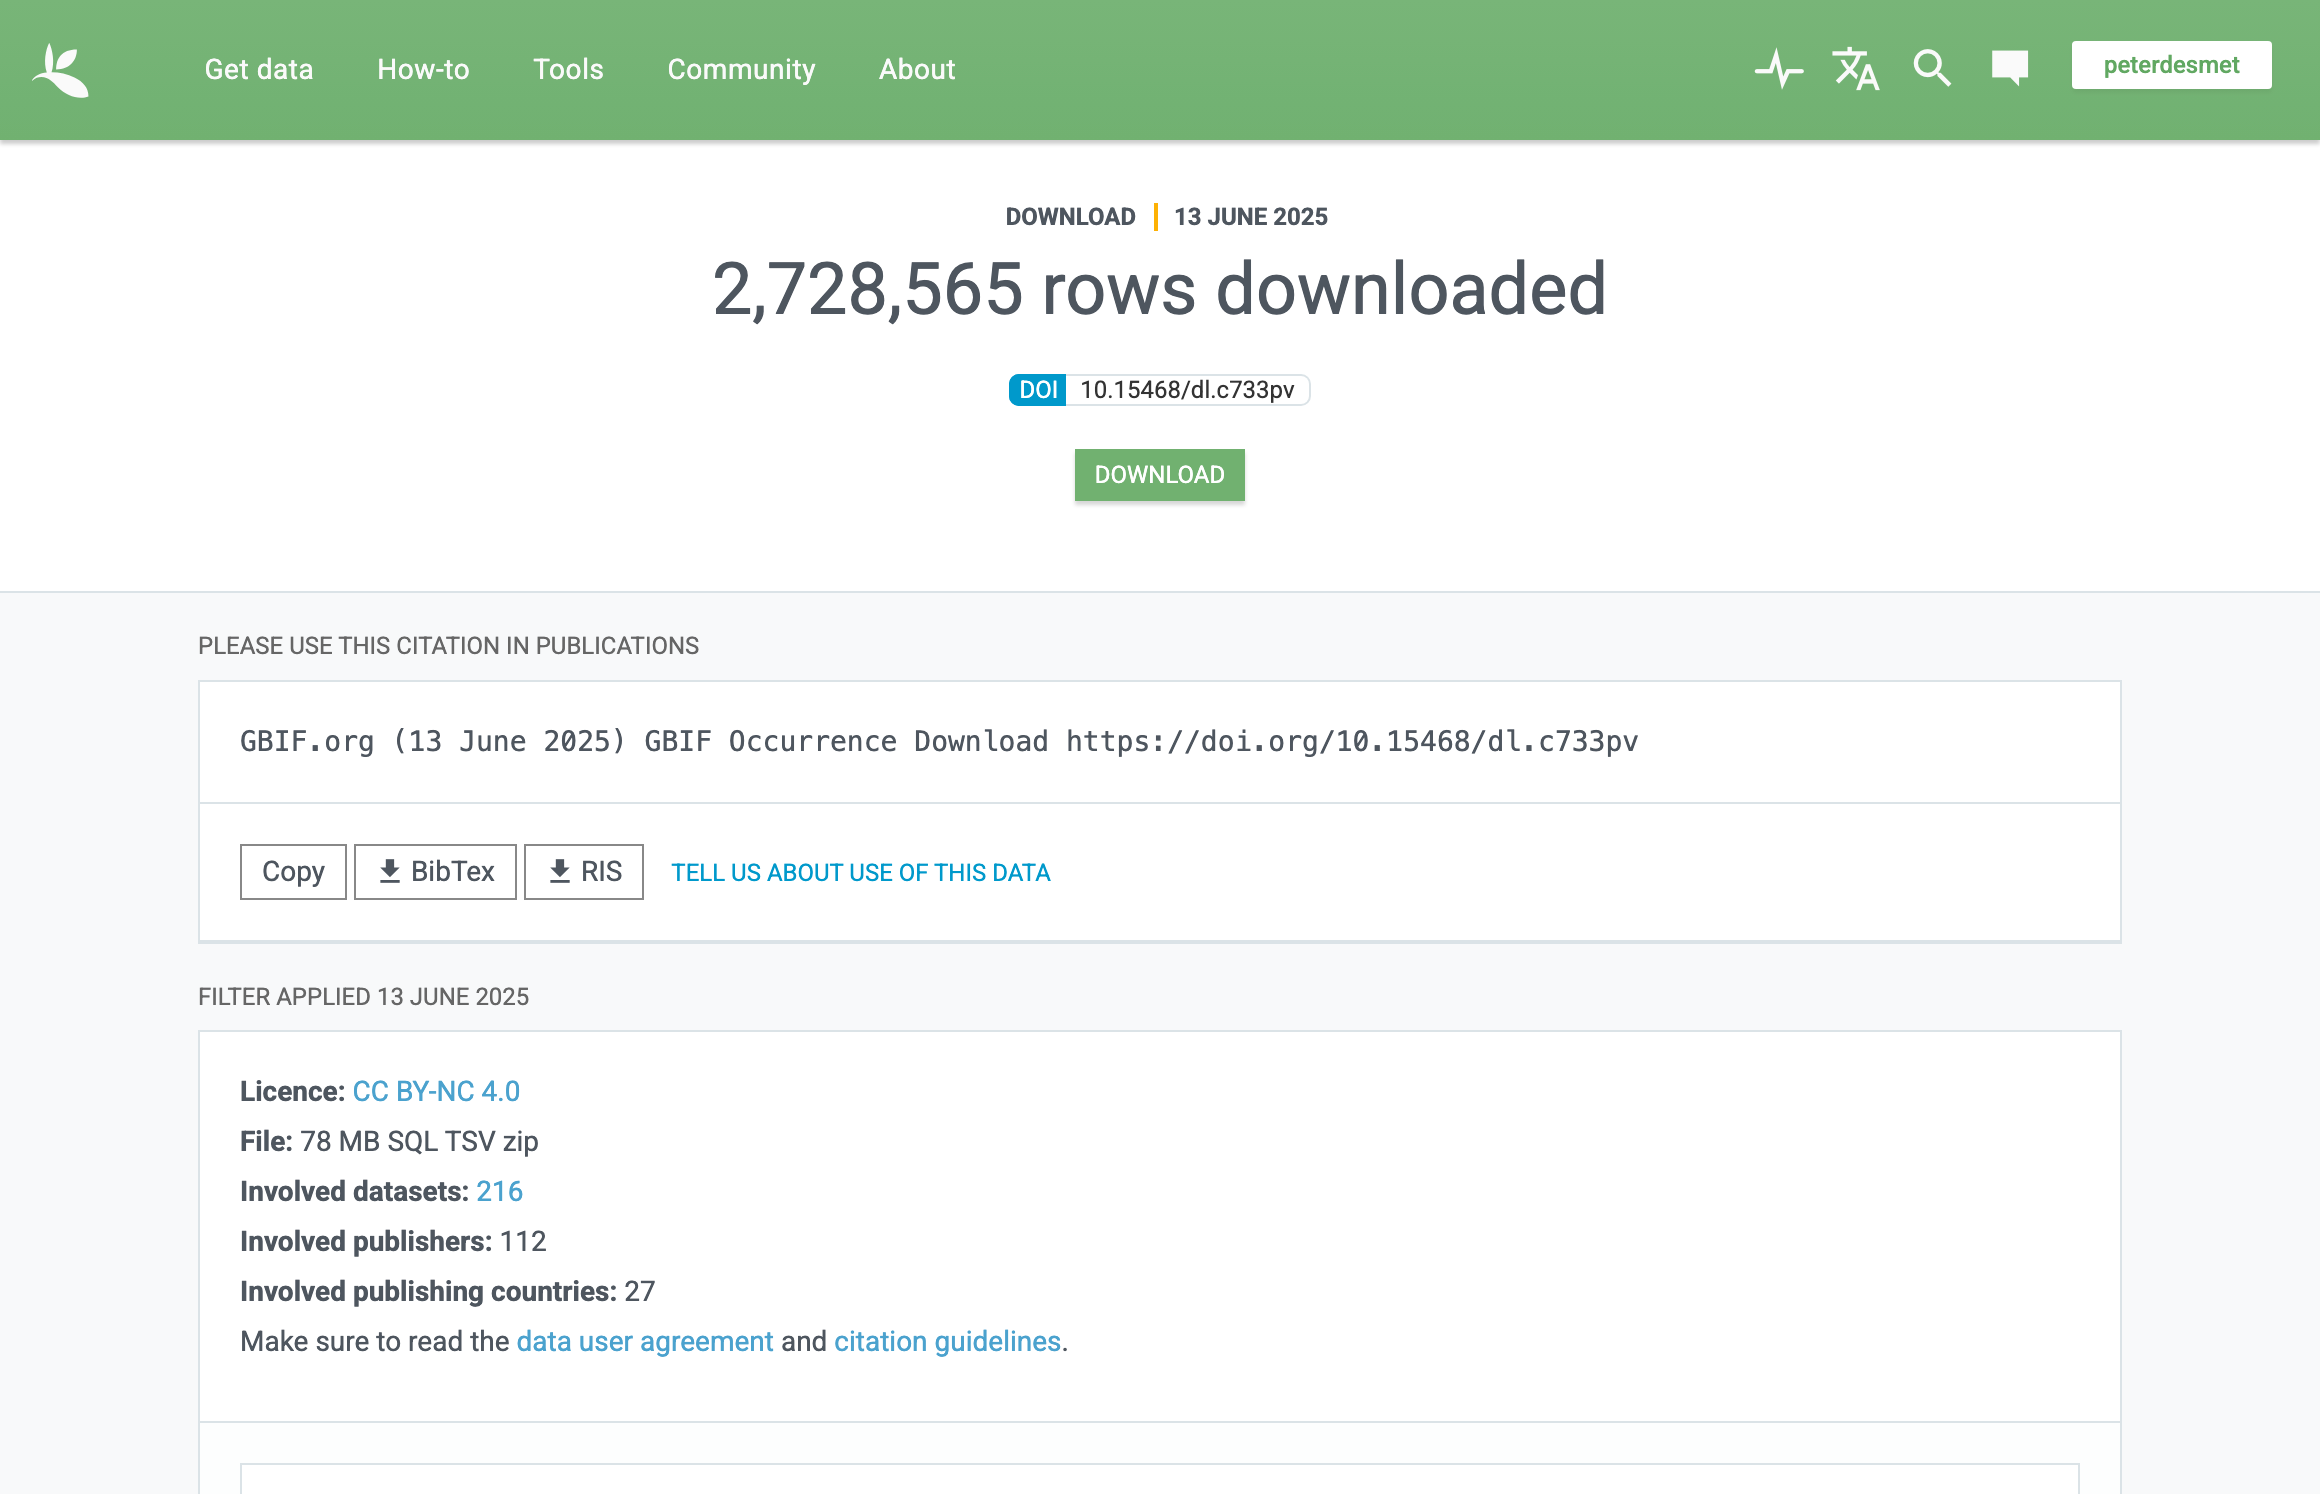Screen dimensions: 2320x1494
Task: Click the 'File: 78 MB SQL TSV zip' line
Action: 389,1141
